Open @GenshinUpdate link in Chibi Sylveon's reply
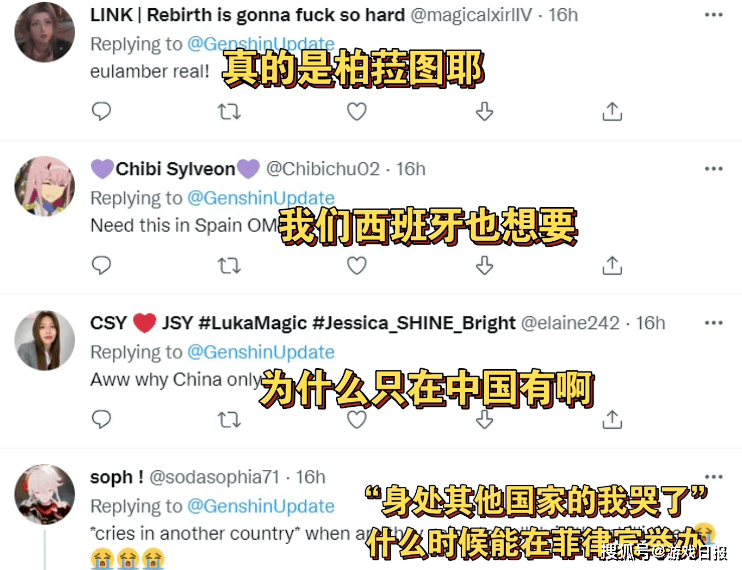 (x=261, y=198)
